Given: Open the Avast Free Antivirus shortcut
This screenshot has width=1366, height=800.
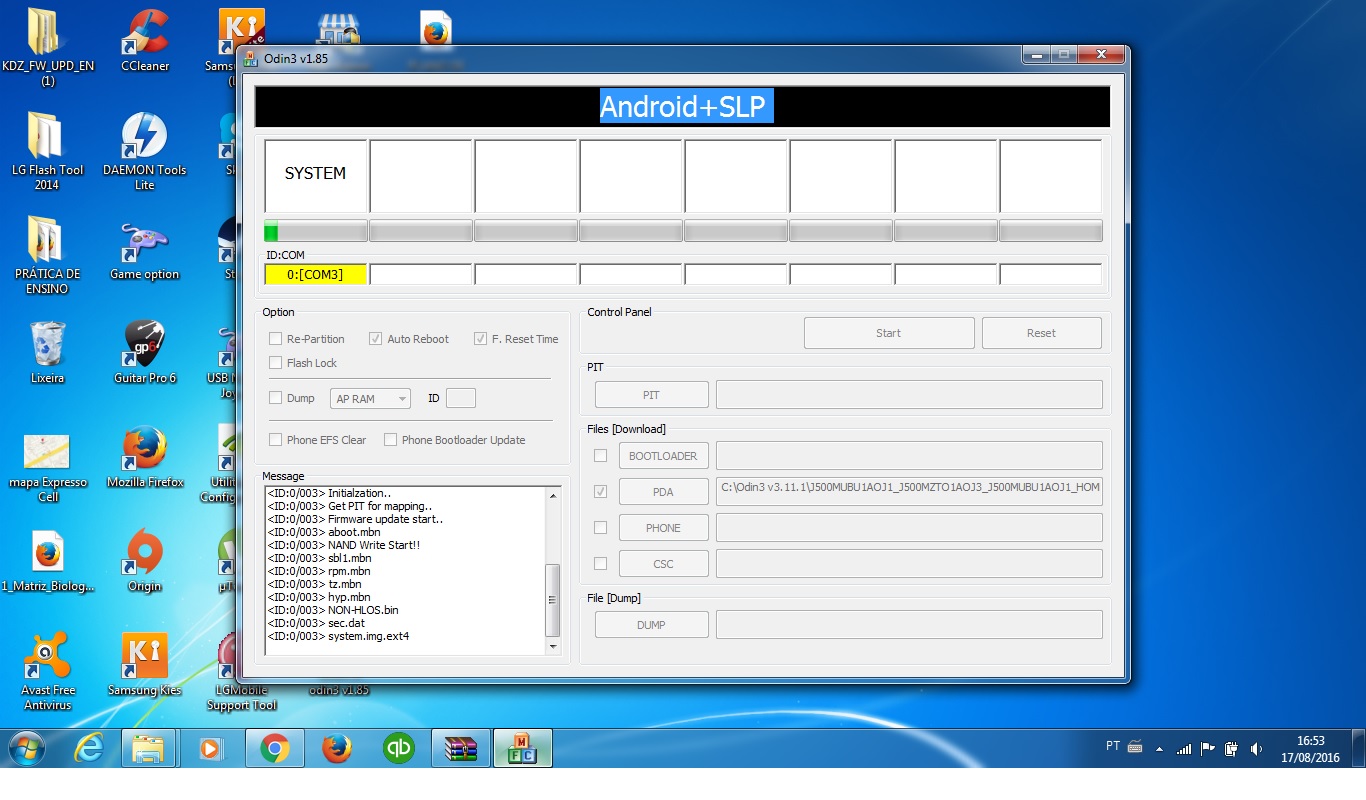Looking at the screenshot, I should tap(47, 670).
